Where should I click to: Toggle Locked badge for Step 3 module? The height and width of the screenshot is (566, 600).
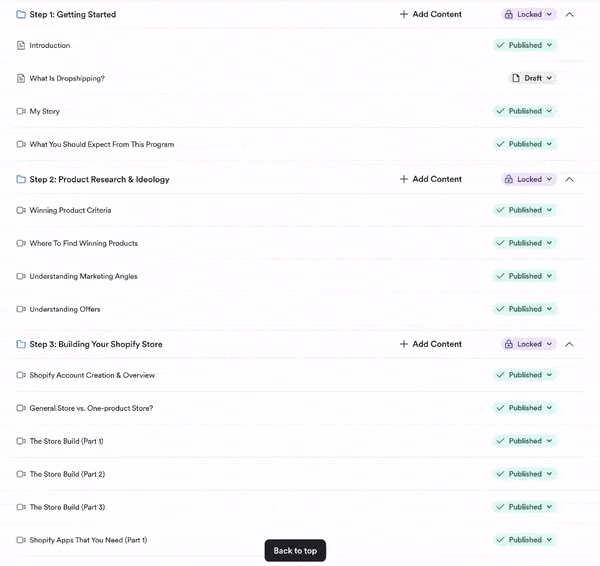[527, 345]
